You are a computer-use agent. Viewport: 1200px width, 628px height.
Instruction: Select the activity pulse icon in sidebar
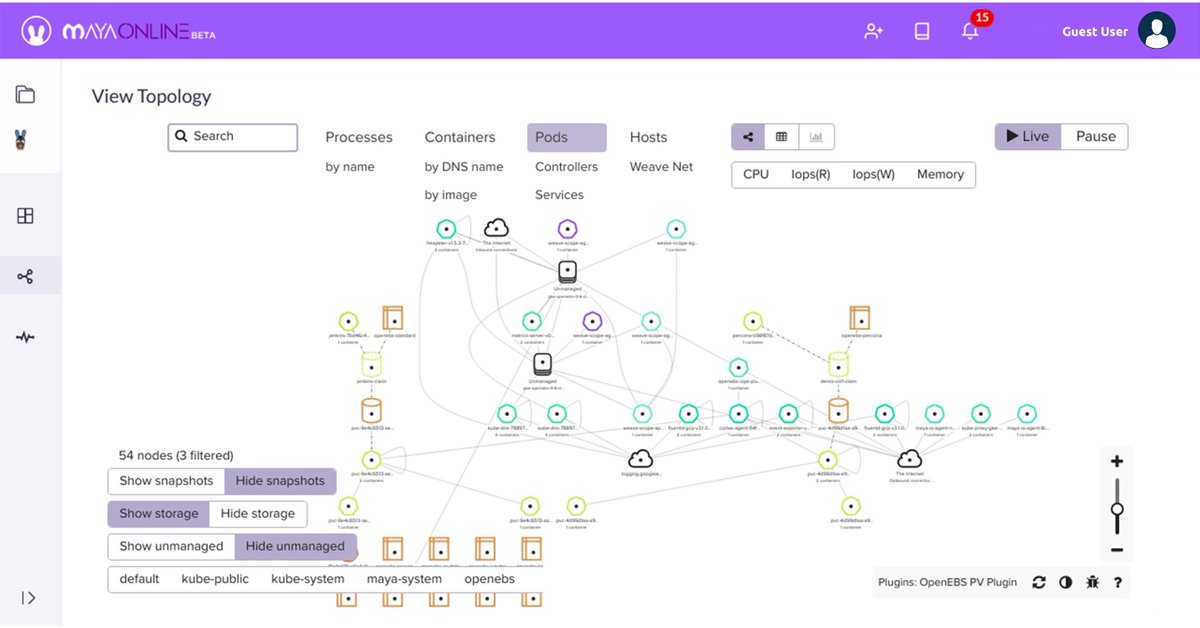pyautogui.click(x=30, y=337)
